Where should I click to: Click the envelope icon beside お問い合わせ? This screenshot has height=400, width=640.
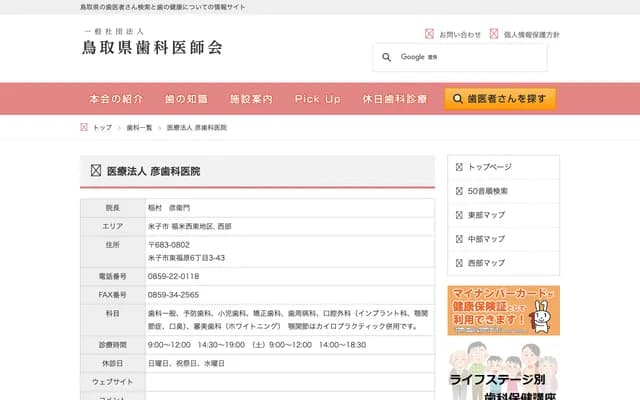(430, 34)
